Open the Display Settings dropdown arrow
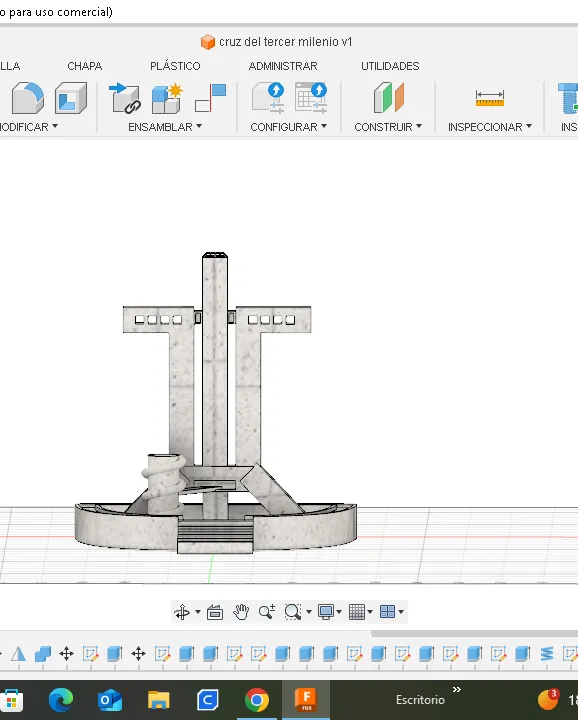This screenshot has height=720, width=578. 339,612
